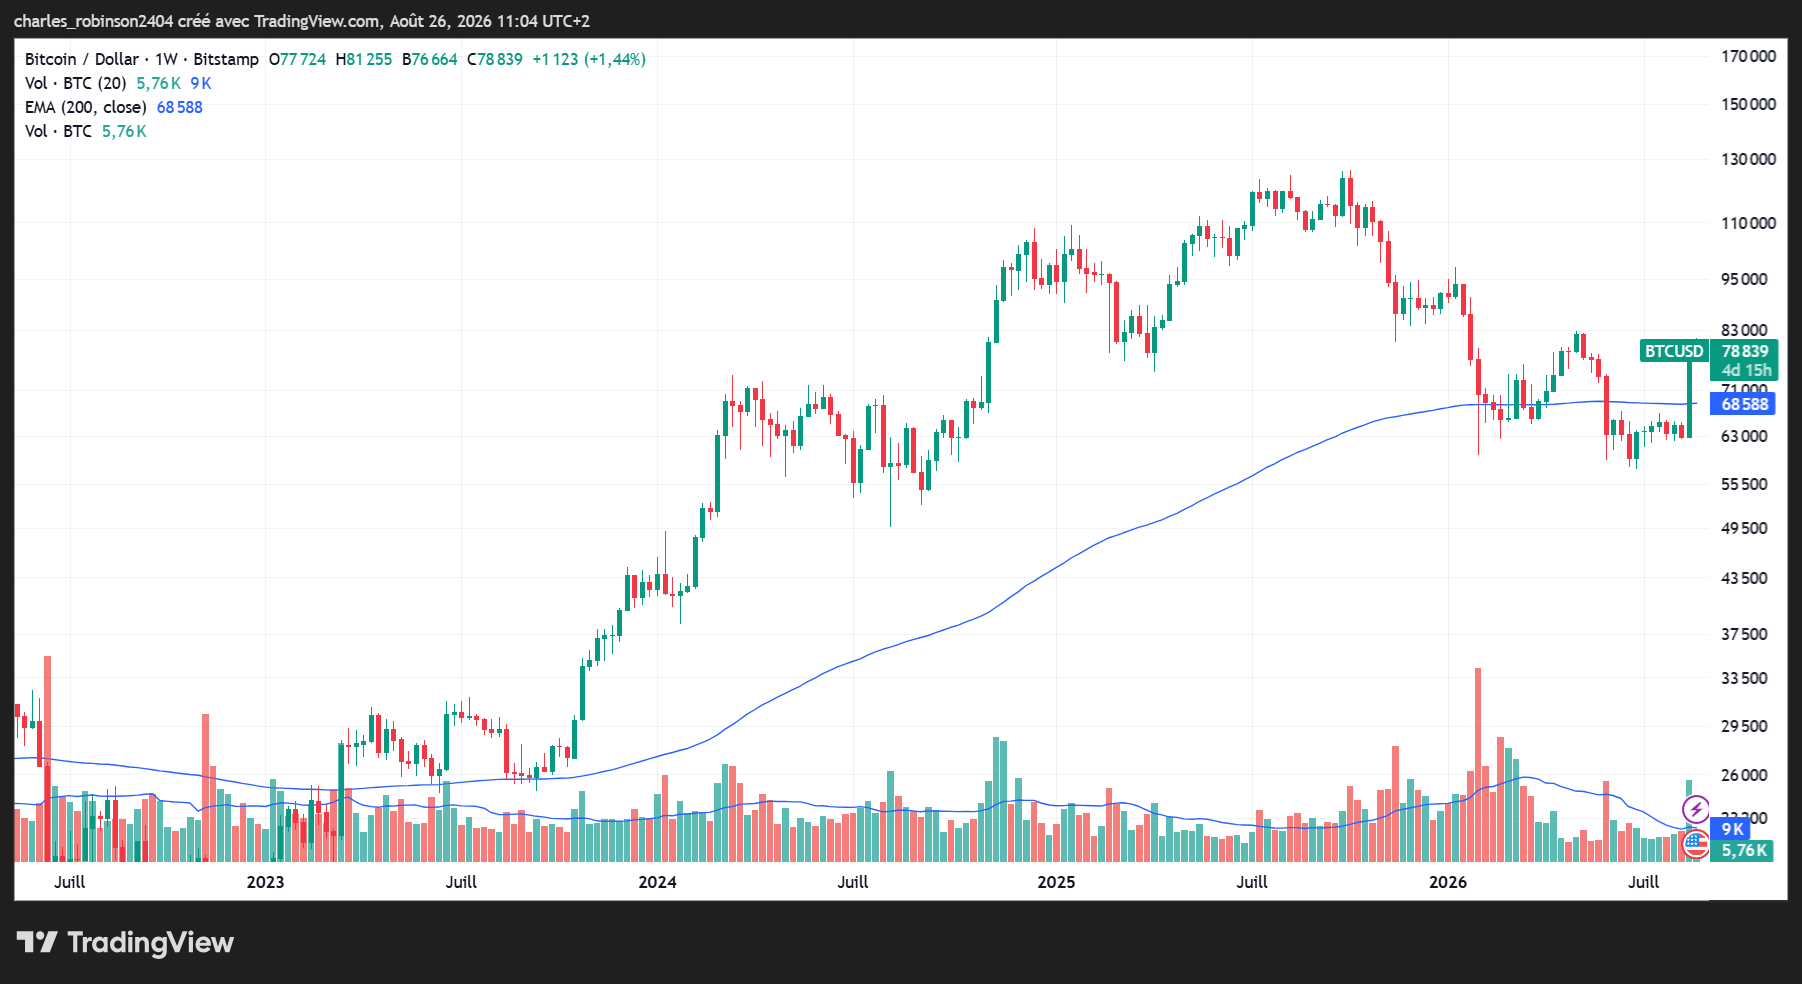Viewport: 1802px width, 984px height.
Task: Select the Bitcoin / Dollar symbol title
Action: point(142,59)
